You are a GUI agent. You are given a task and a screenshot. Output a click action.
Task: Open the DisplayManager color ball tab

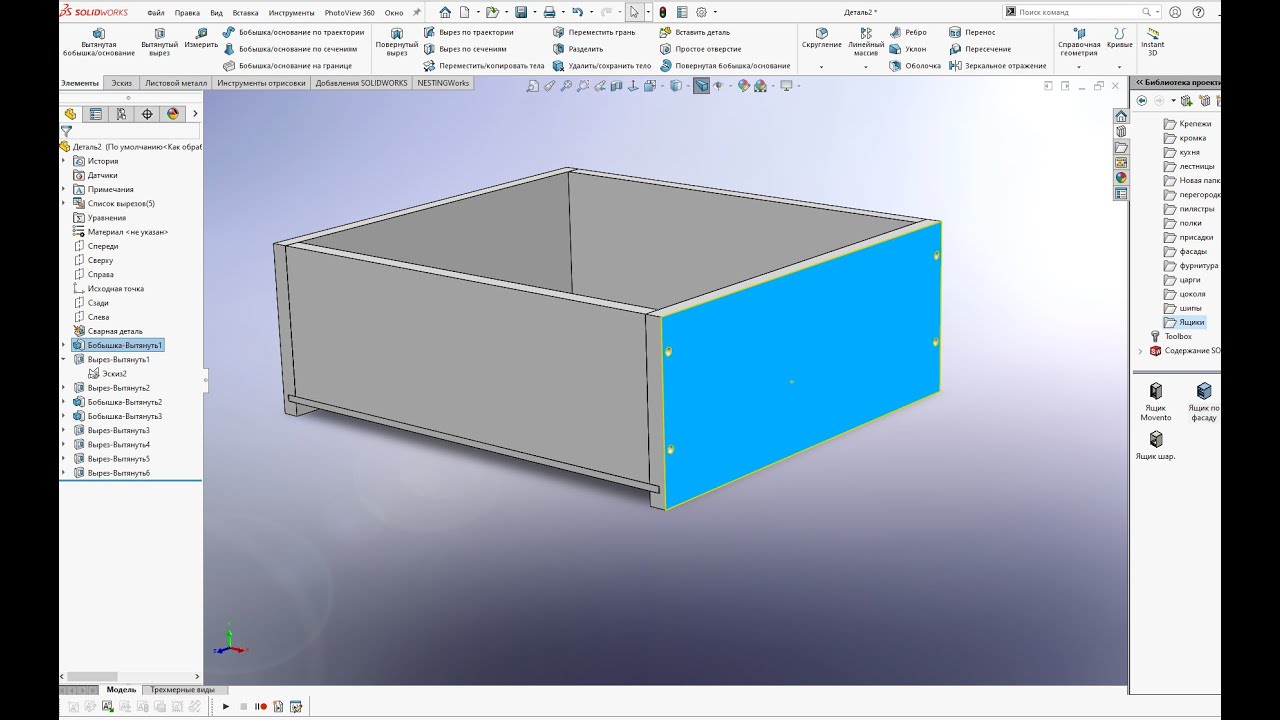173,114
